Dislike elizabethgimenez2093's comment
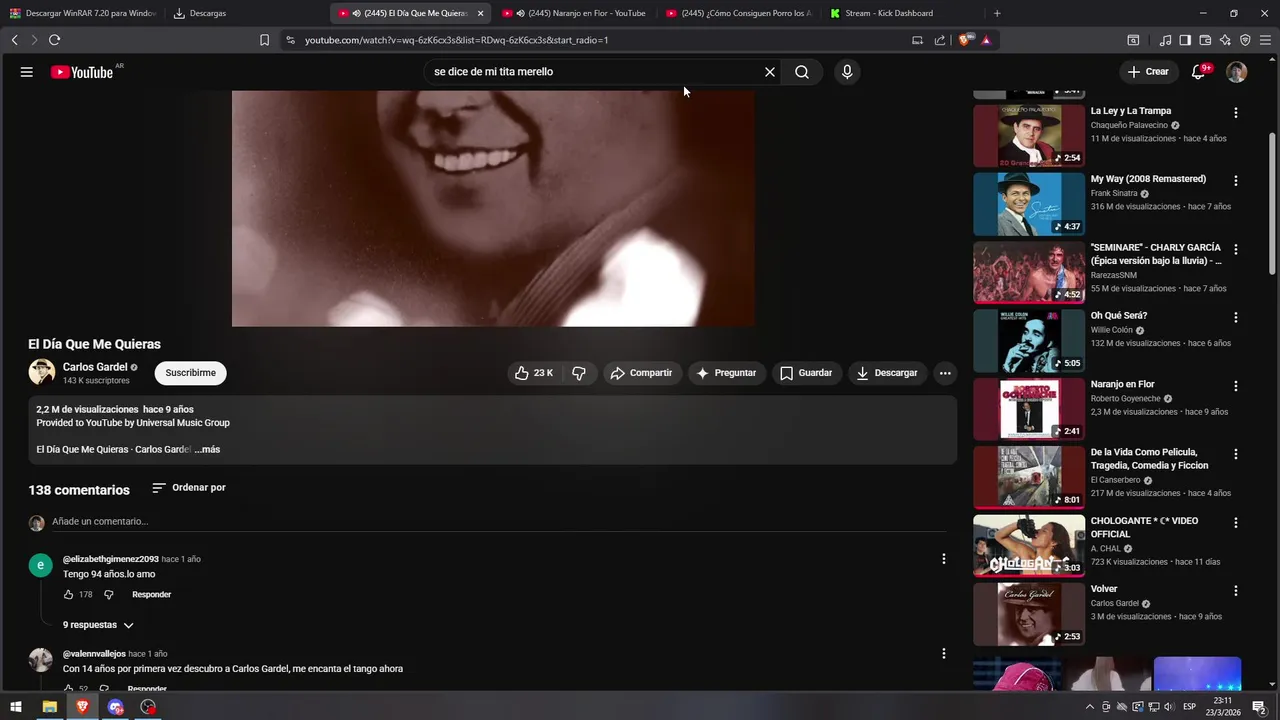Viewport: 1280px width, 720px height. pos(109,594)
